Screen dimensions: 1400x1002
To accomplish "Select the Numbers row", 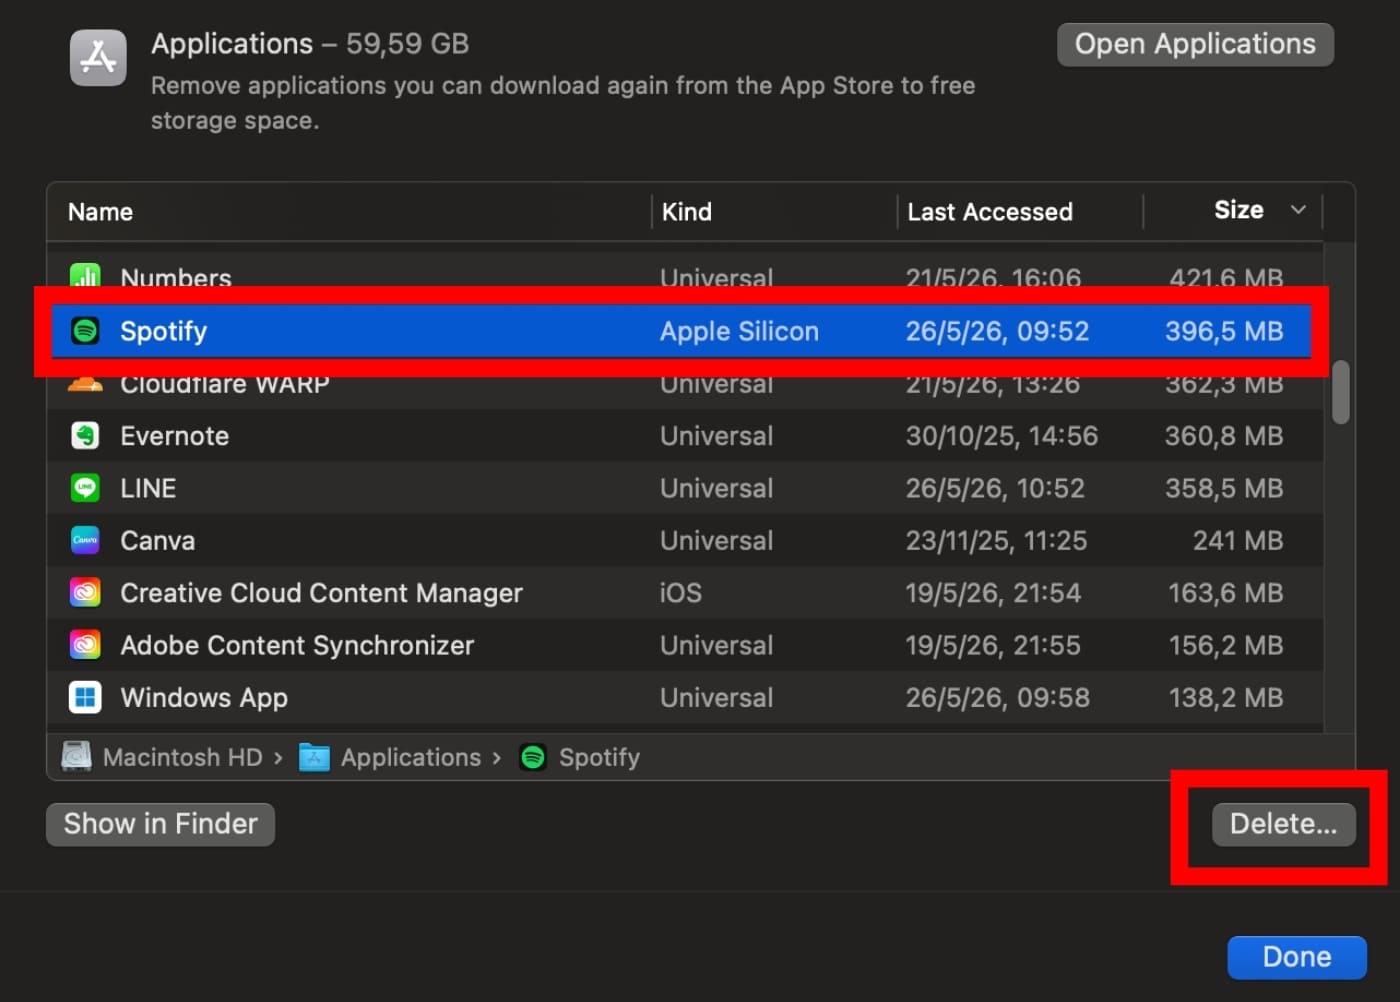I will pos(685,272).
